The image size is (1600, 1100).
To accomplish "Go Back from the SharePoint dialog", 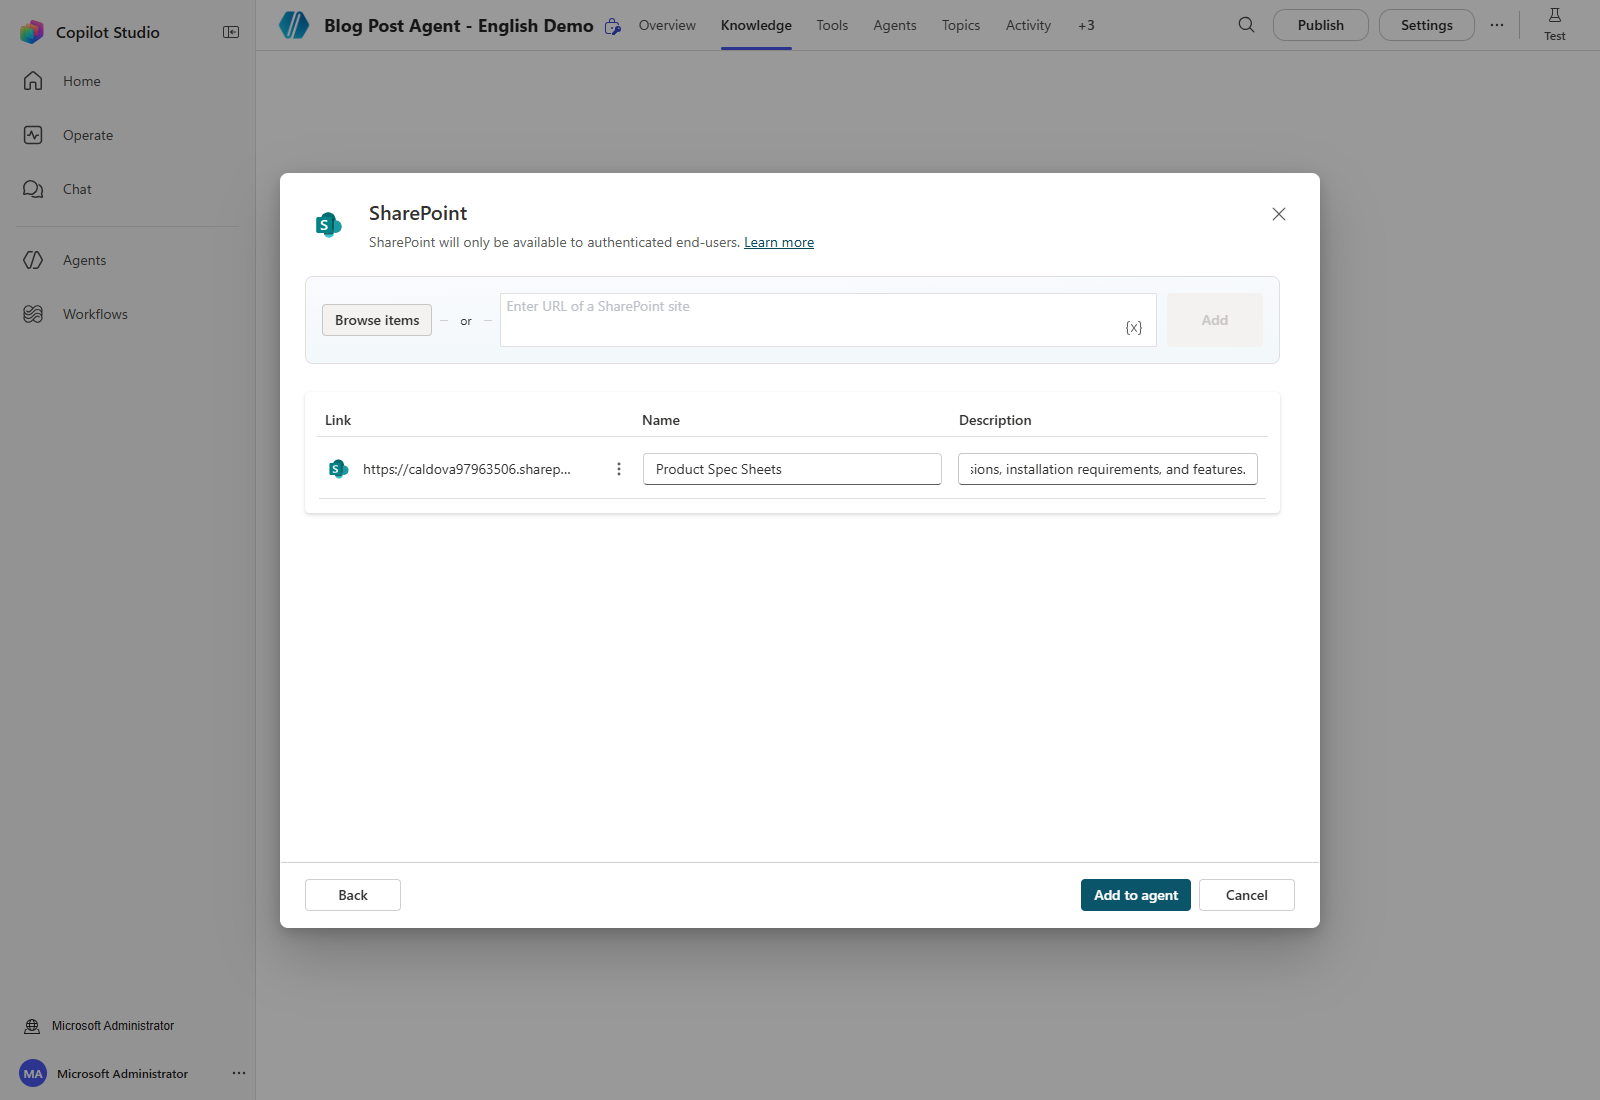I will 353,895.
